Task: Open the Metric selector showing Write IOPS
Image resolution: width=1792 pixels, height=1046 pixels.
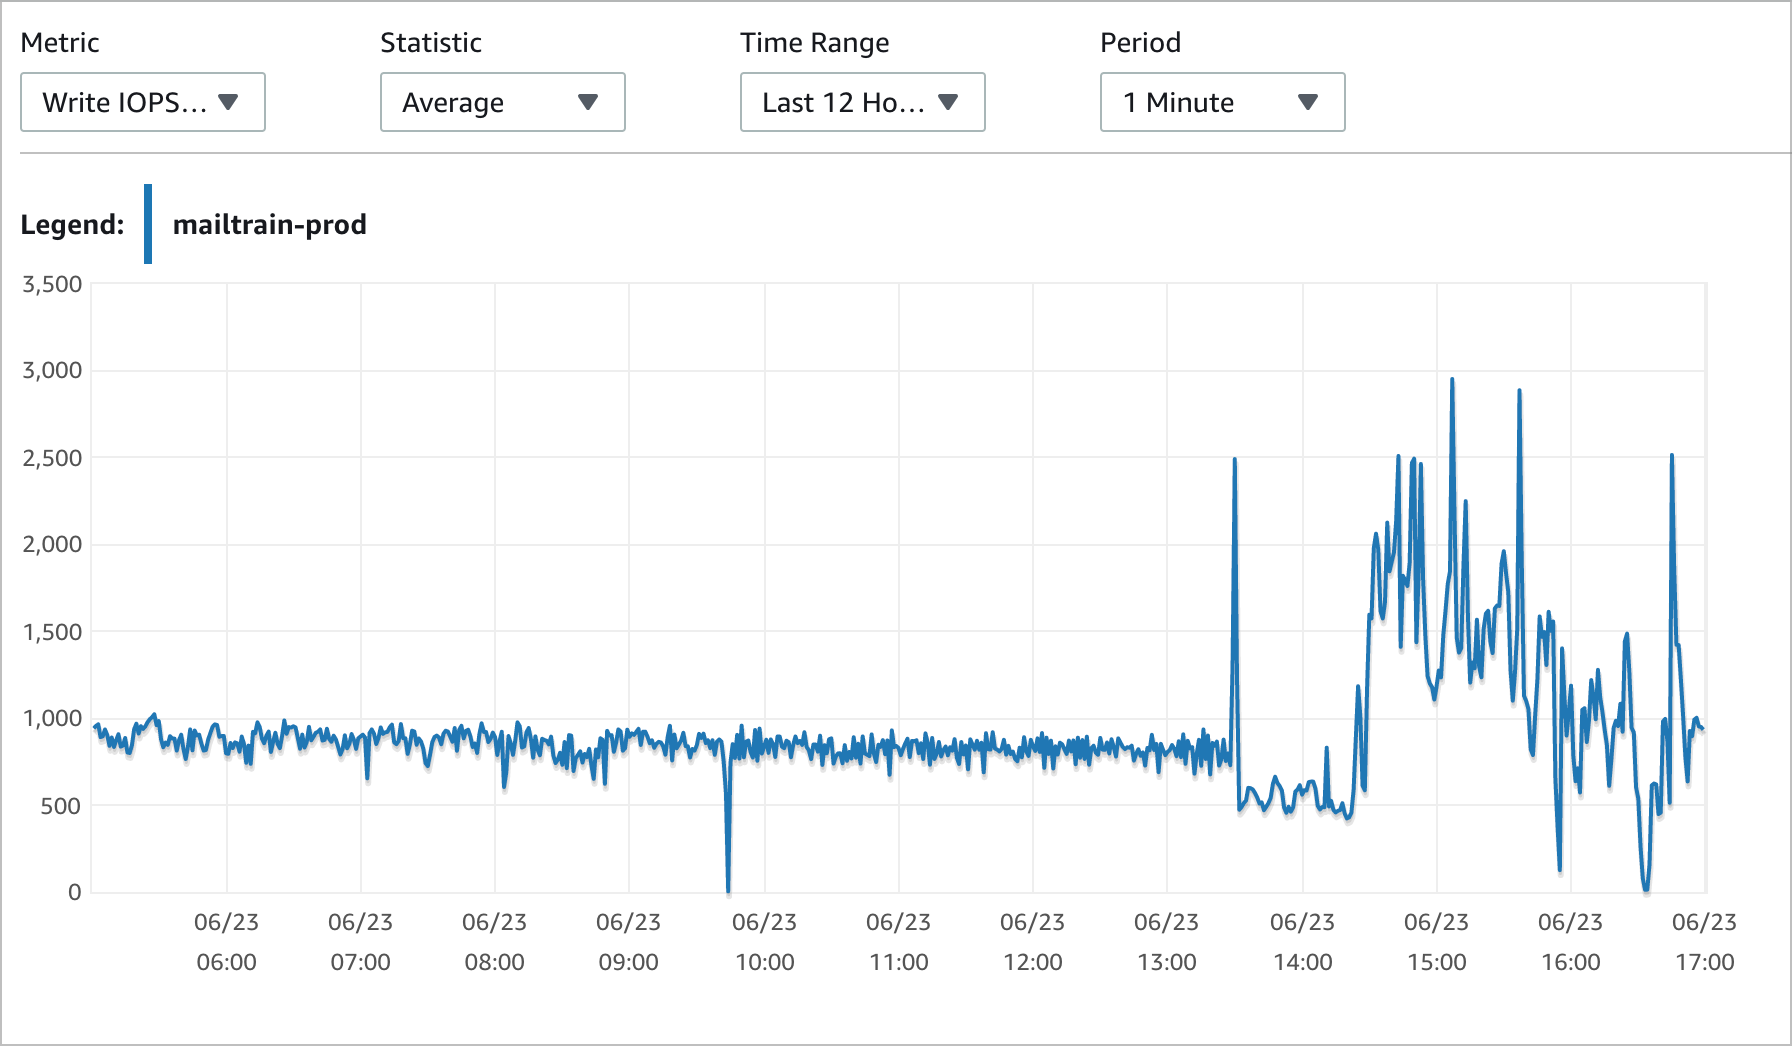Action: pos(143,102)
